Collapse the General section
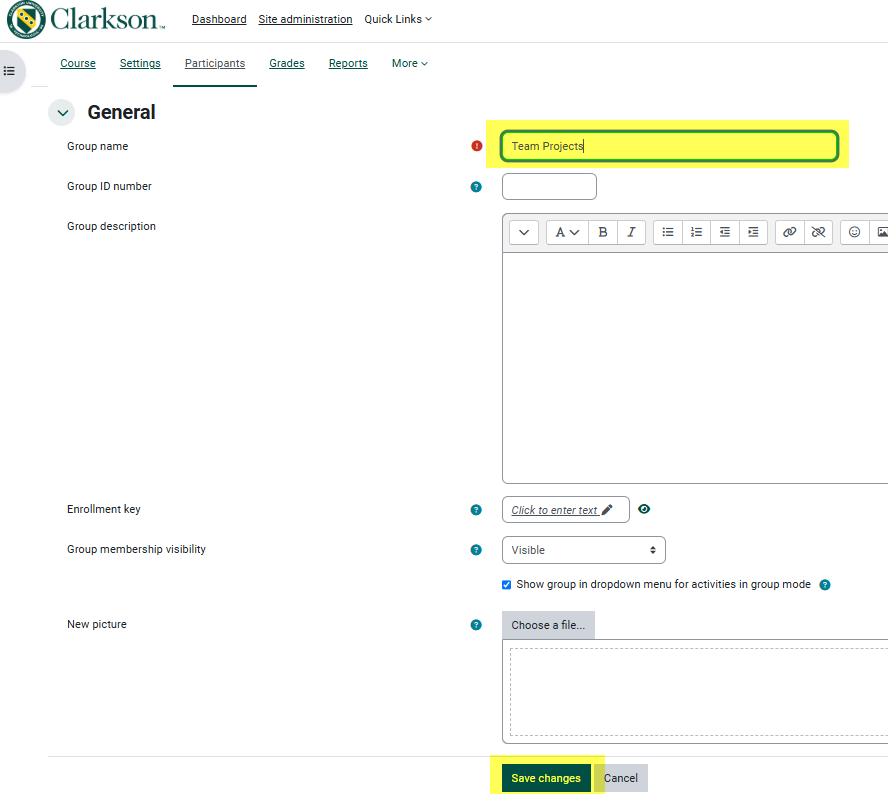Screen dimensions: 888x795 pos(62,113)
